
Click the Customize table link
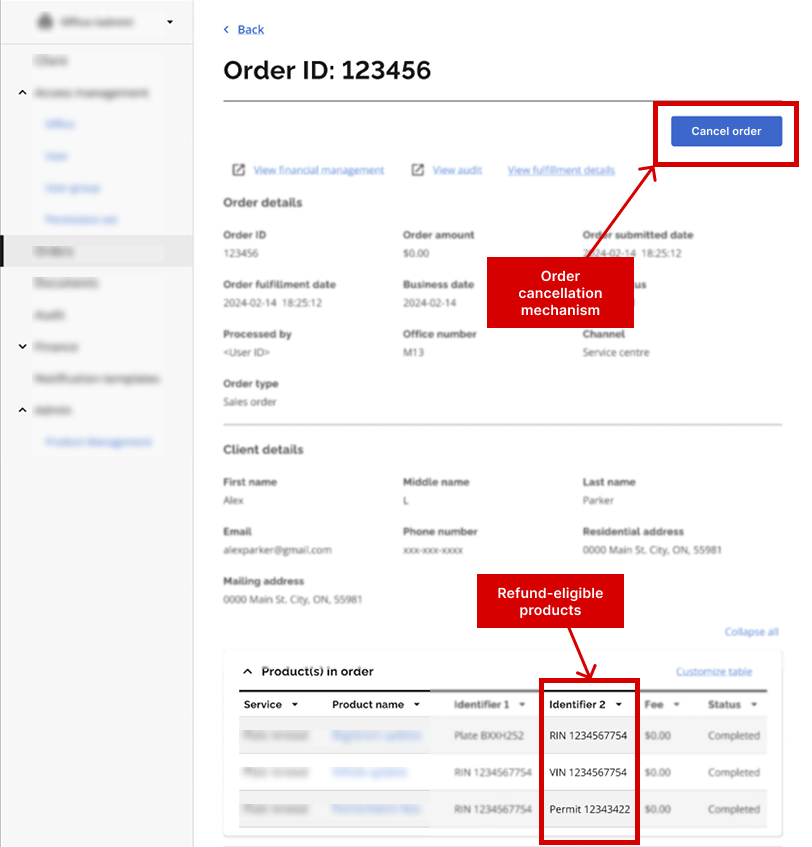point(714,671)
